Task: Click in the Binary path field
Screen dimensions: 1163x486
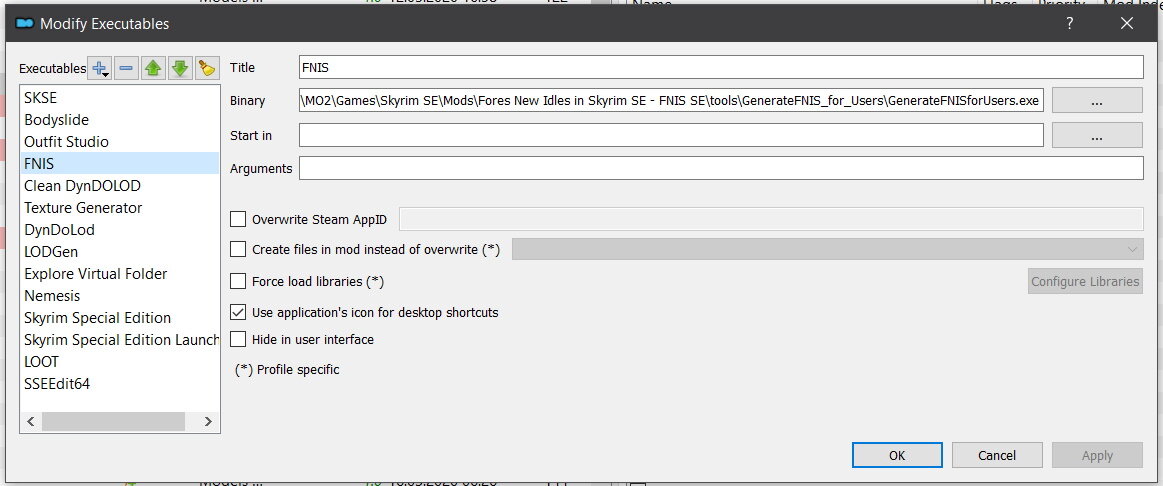Action: (671, 100)
